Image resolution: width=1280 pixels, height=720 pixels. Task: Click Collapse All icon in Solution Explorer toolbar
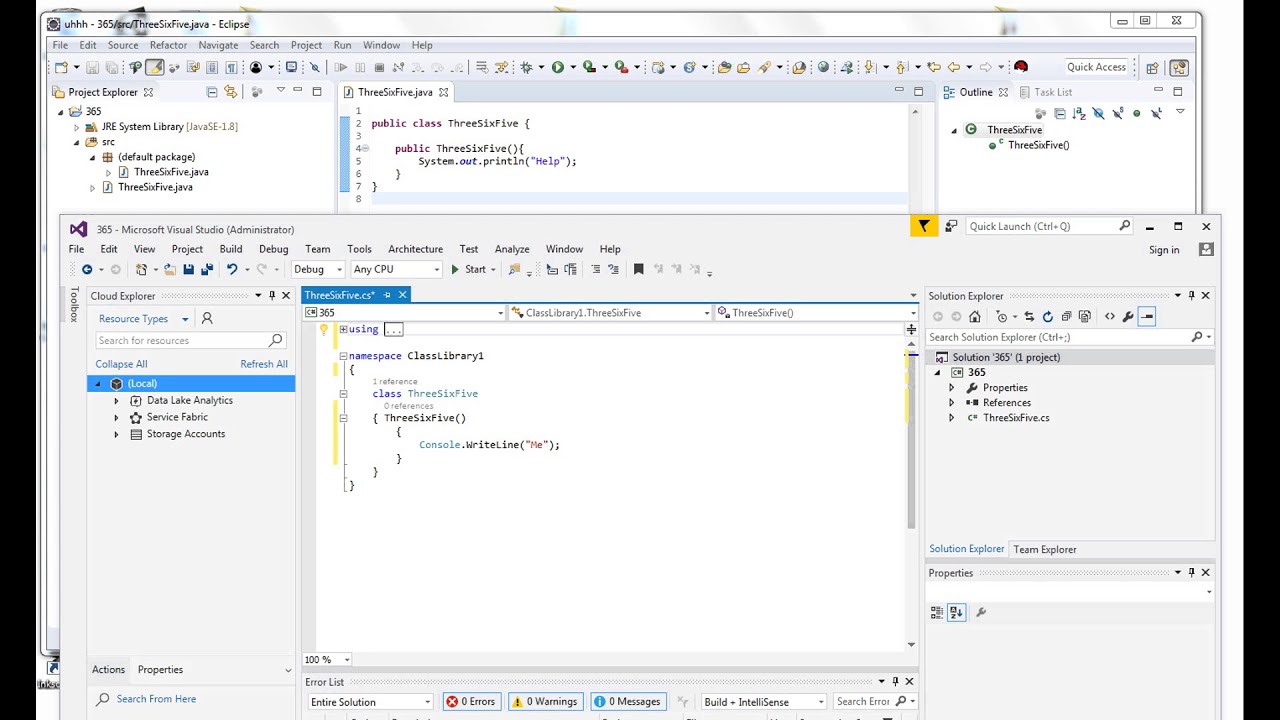click(1066, 316)
